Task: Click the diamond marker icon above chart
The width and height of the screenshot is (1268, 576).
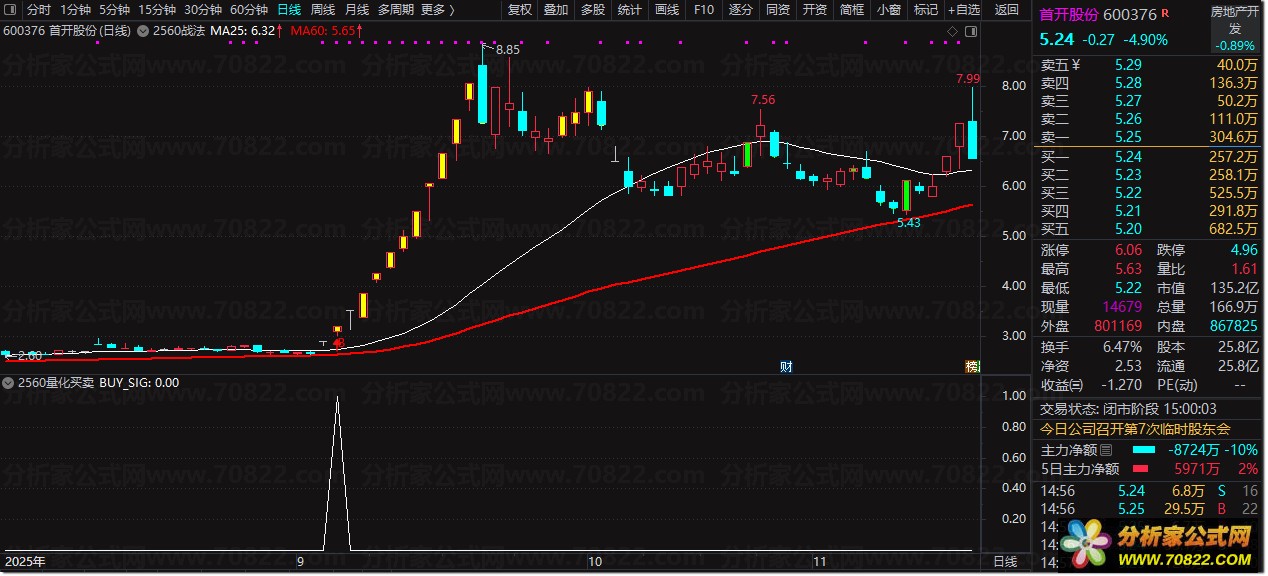Action: coord(953,32)
